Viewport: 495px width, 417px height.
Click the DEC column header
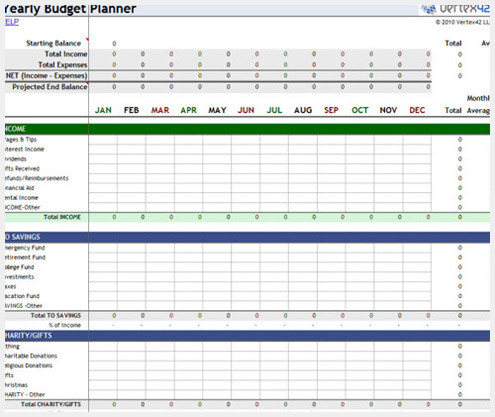click(417, 110)
